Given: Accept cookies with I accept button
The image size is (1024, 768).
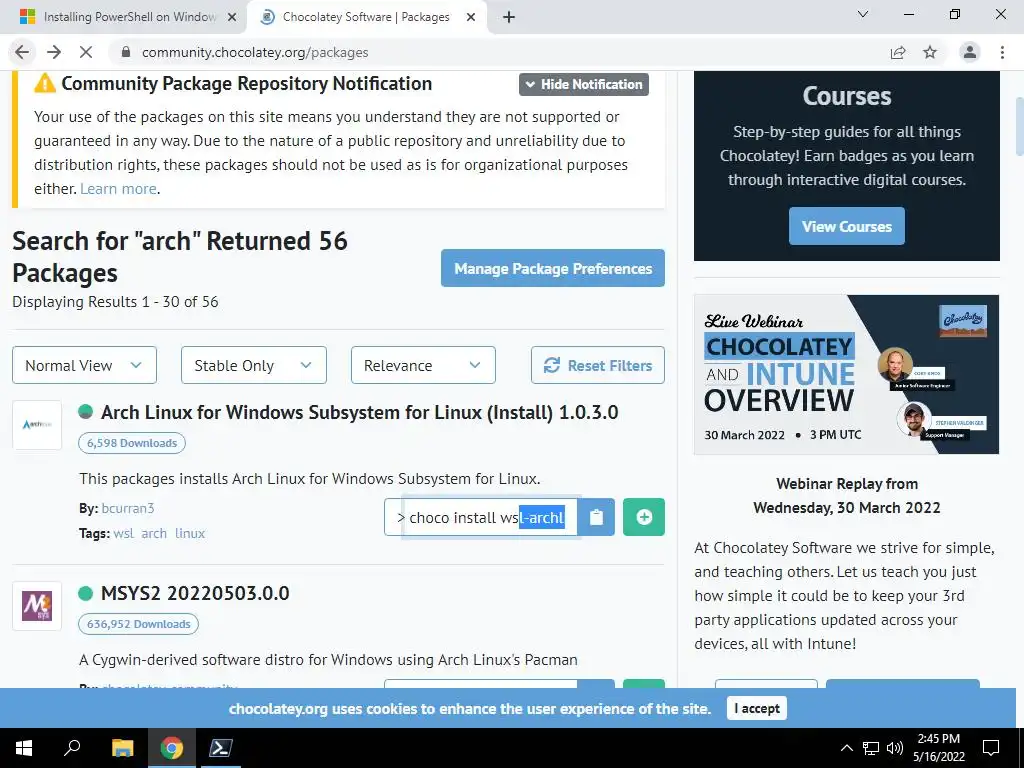Looking at the screenshot, I should 756,708.
